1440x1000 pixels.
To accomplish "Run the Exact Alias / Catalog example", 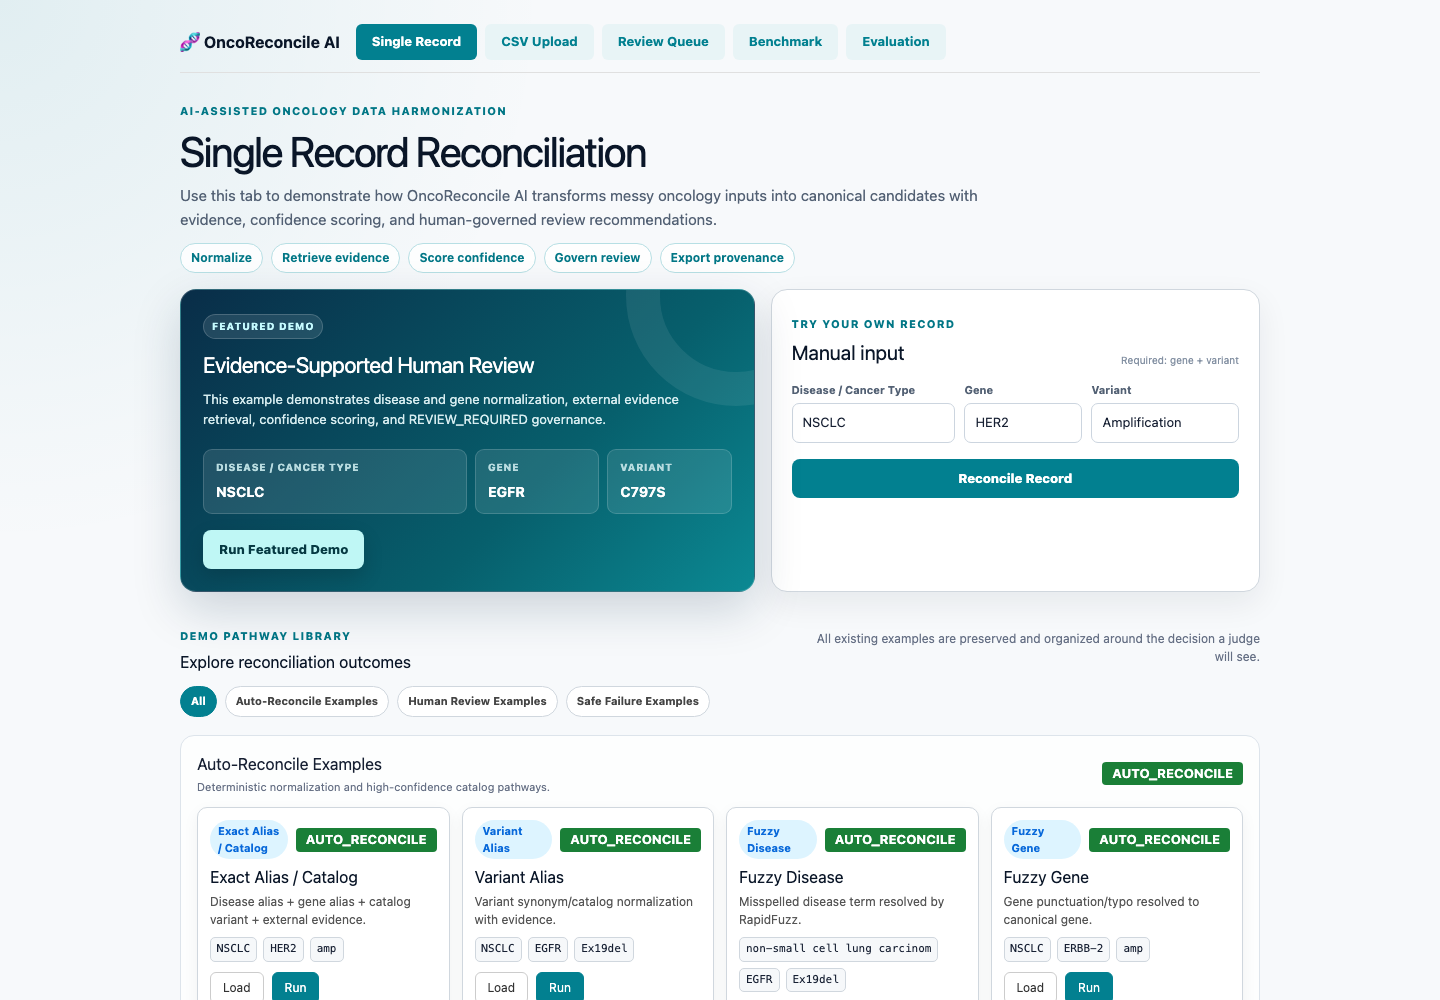I will tap(295, 987).
